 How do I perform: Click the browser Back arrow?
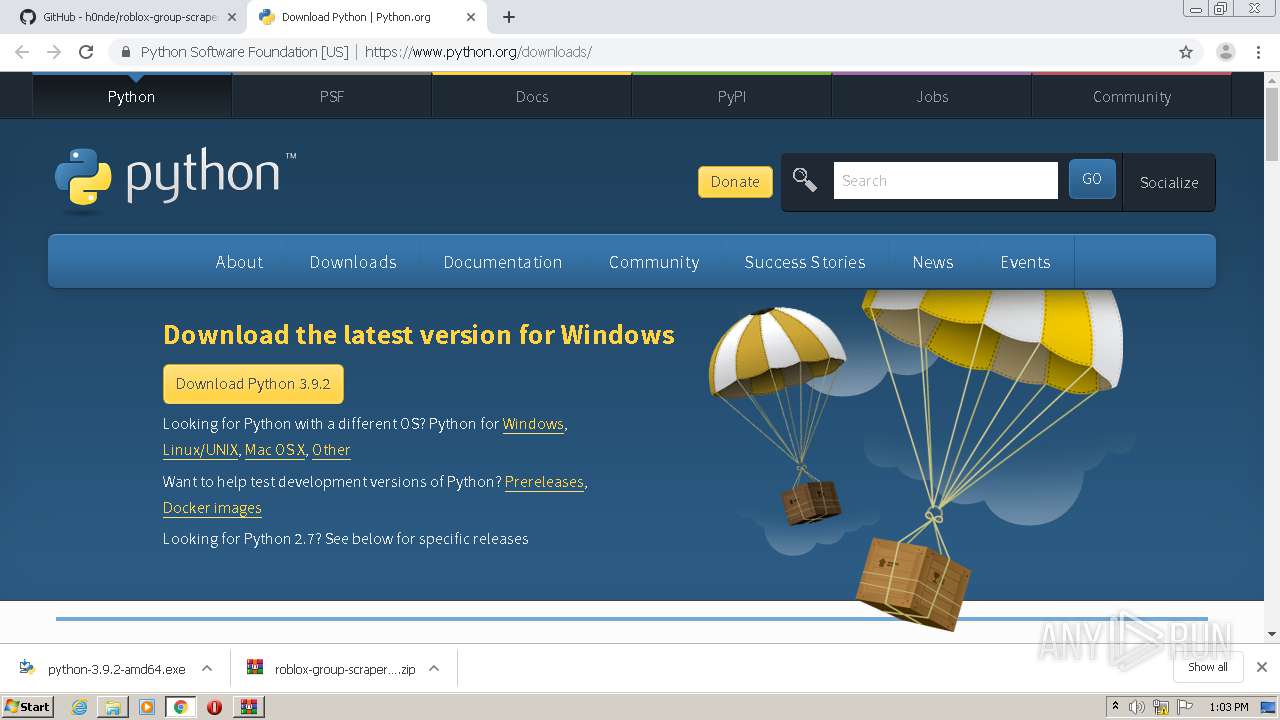click(22, 52)
